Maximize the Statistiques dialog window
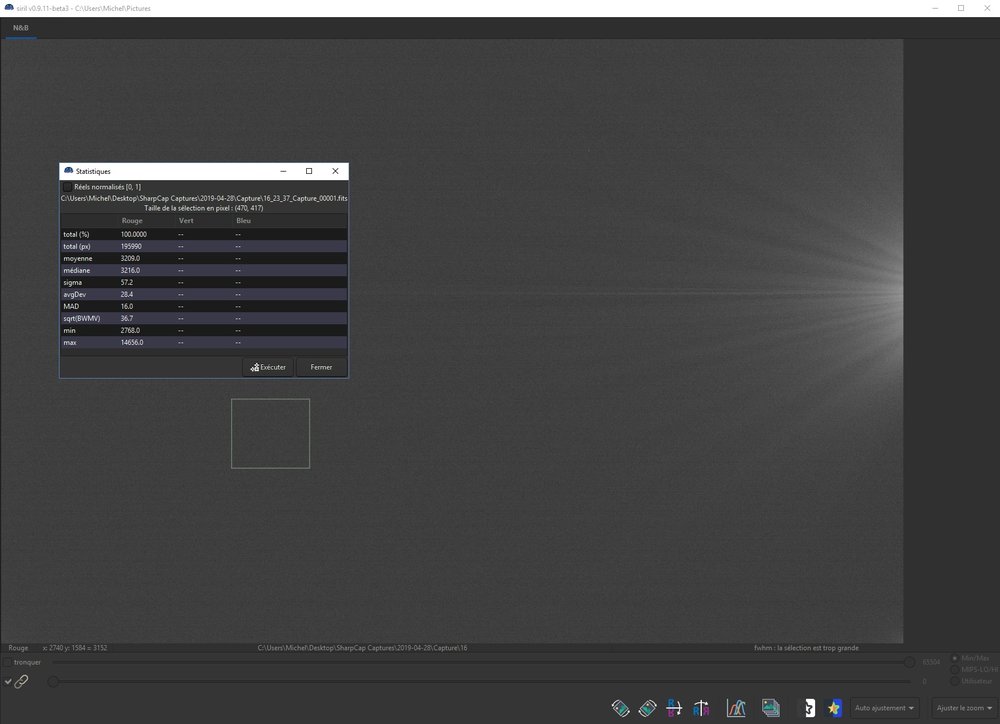 [309, 171]
